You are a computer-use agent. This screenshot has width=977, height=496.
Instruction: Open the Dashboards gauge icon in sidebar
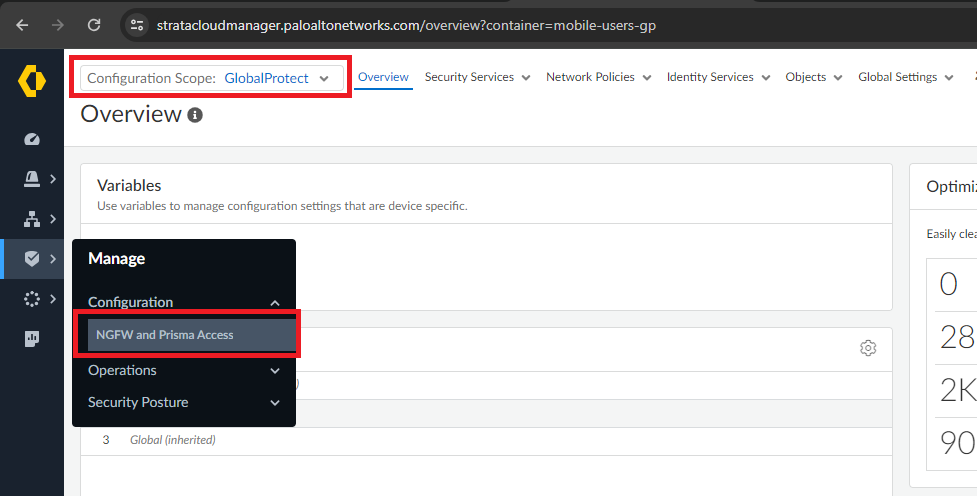click(x=32, y=139)
